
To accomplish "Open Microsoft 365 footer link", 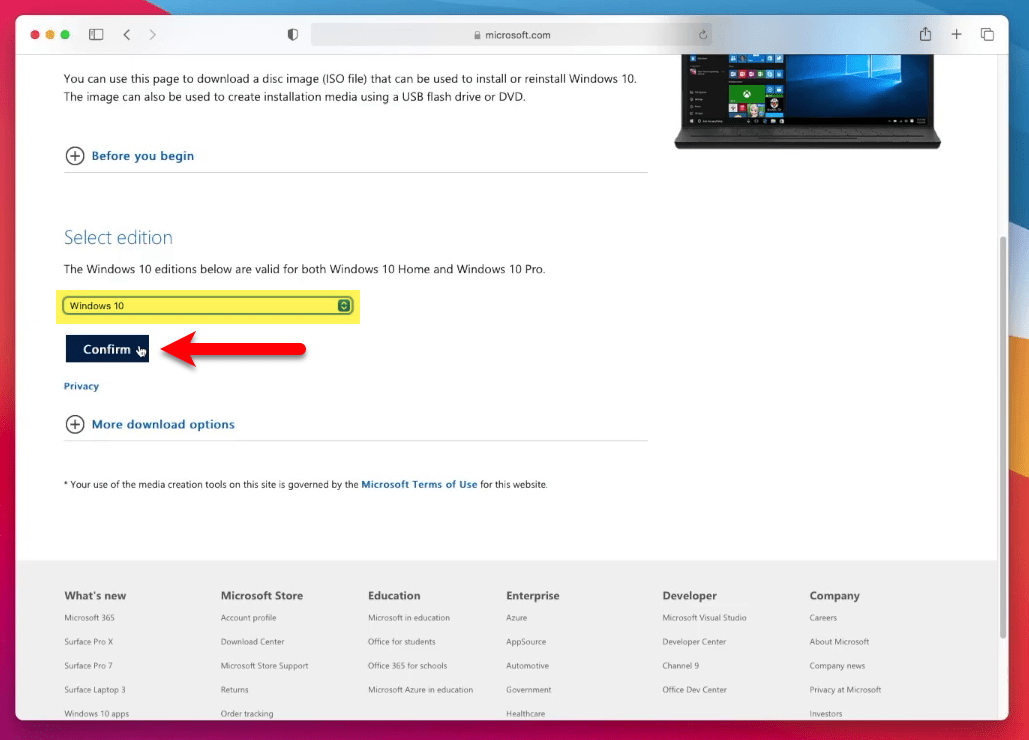I will click(x=89, y=618).
